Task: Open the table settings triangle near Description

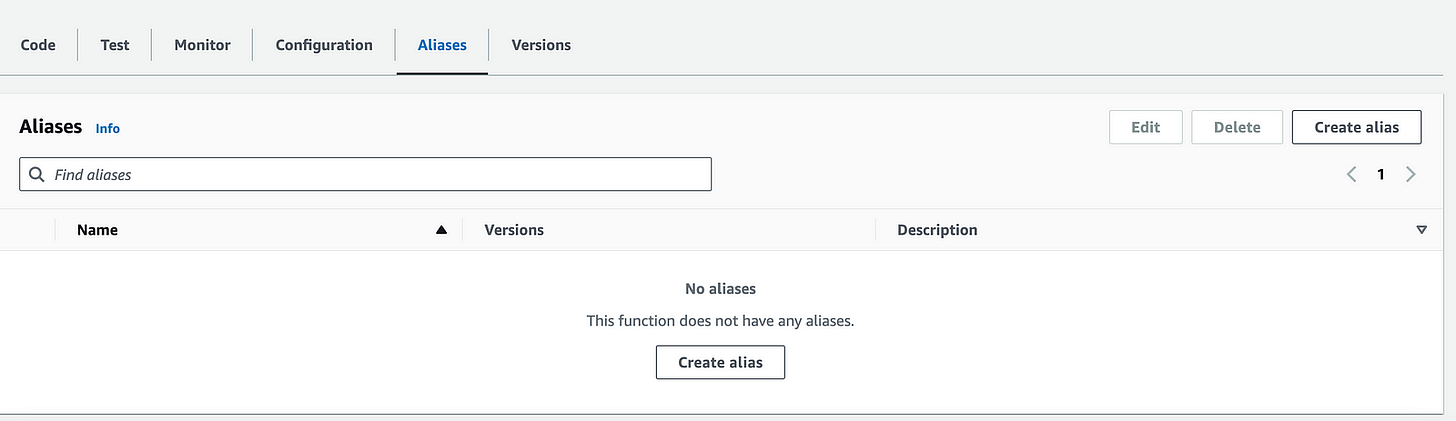Action: click(x=1421, y=230)
